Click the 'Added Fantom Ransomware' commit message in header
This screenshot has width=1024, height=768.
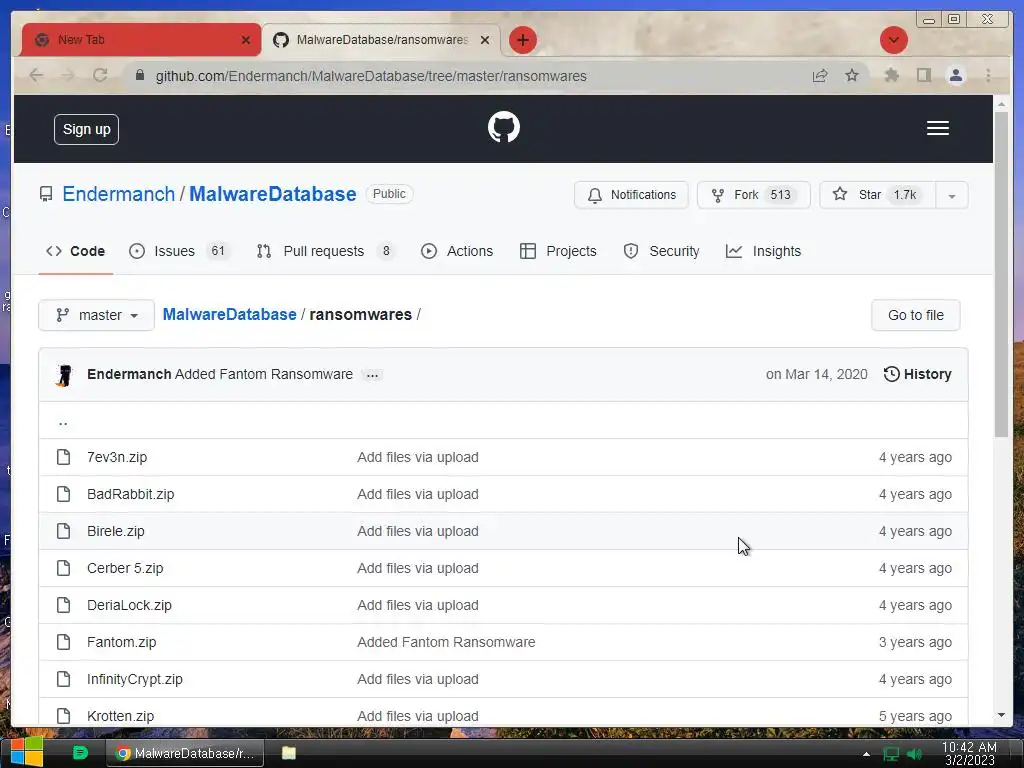click(x=264, y=374)
